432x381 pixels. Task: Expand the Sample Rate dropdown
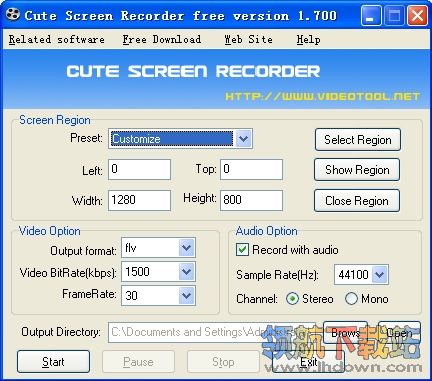380,275
